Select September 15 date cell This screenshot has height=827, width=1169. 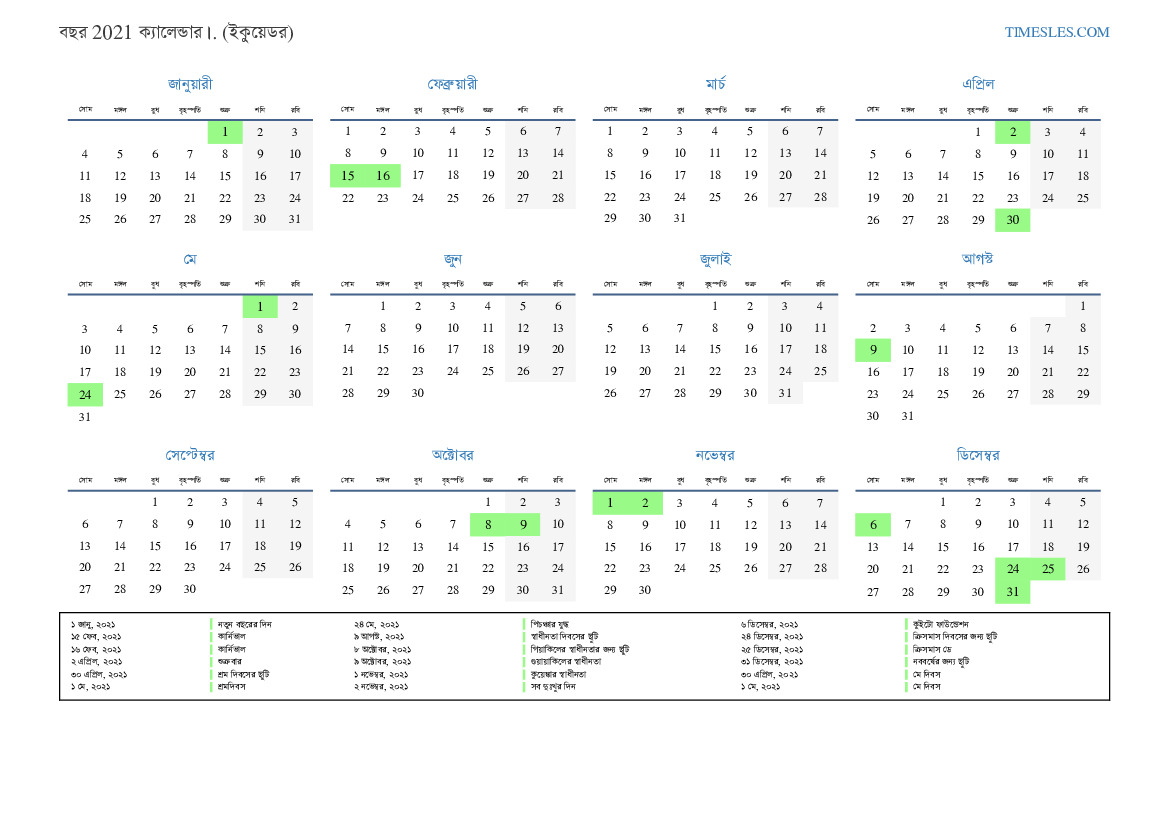click(x=155, y=547)
